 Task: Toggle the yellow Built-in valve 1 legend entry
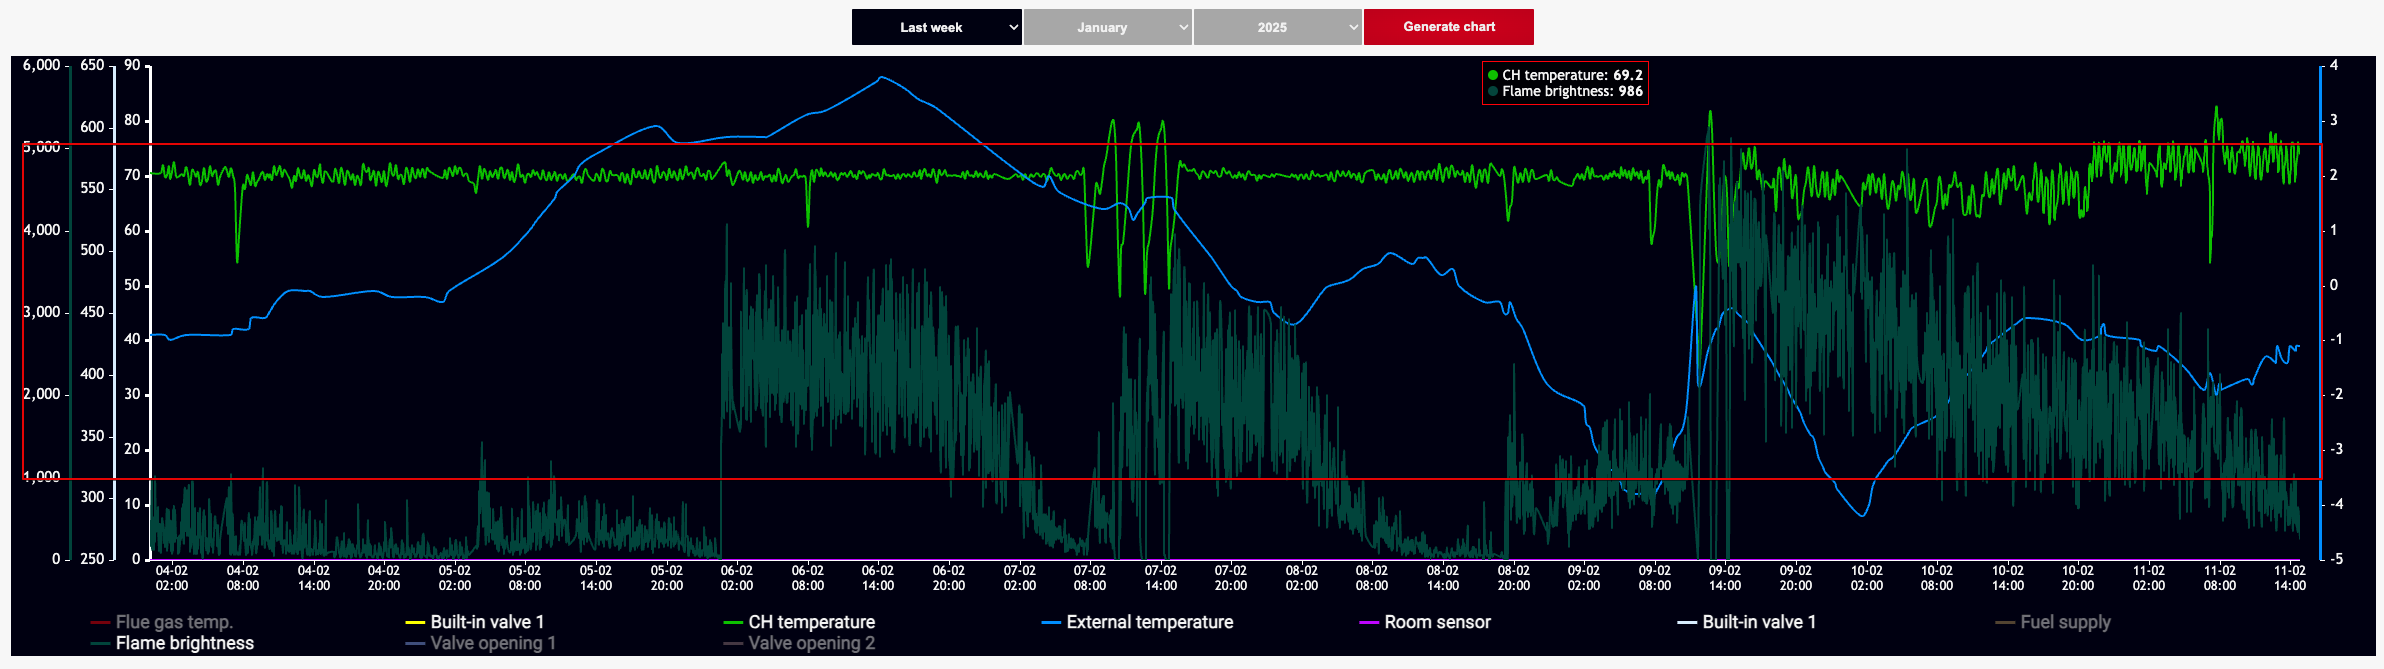(486, 622)
